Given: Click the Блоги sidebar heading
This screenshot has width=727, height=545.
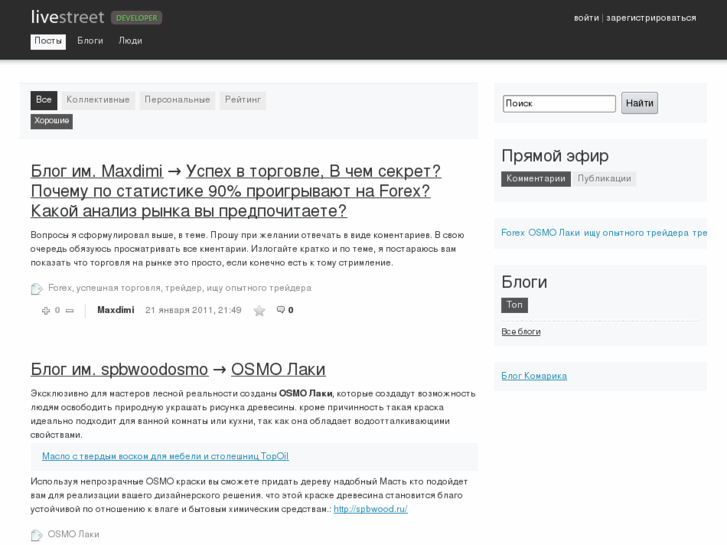Looking at the screenshot, I should 524,282.
